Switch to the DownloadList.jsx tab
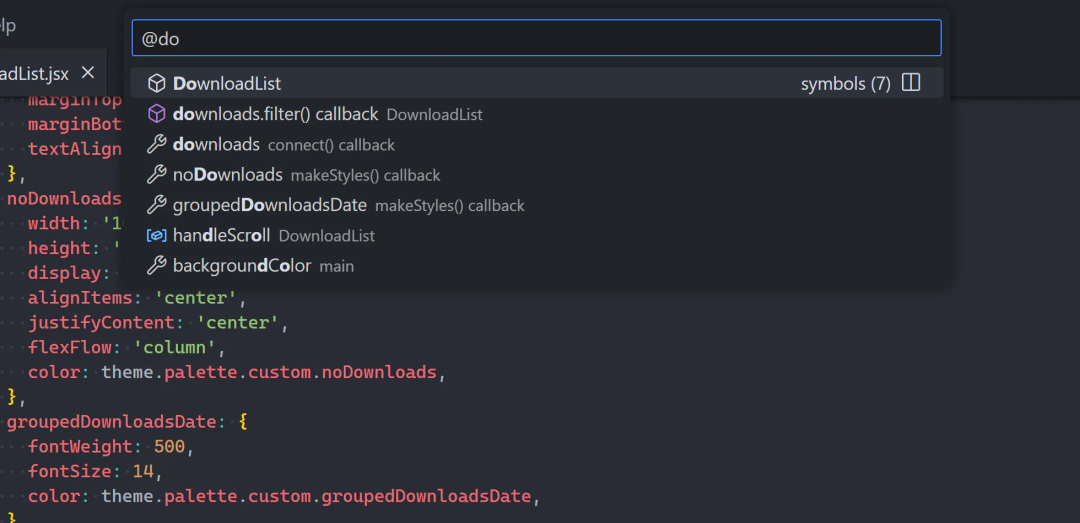The height and width of the screenshot is (523, 1080). point(35,73)
